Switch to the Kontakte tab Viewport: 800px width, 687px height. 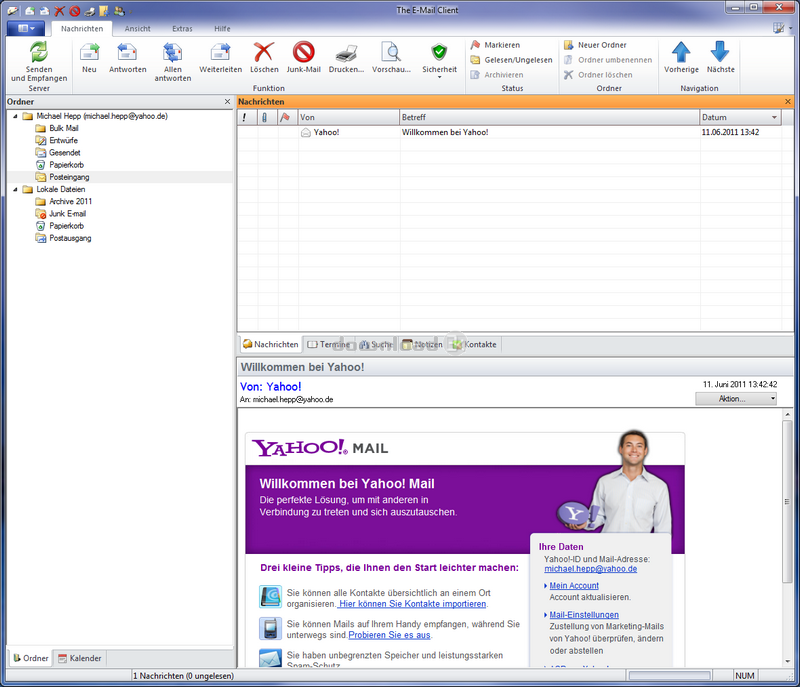click(474, 344)
